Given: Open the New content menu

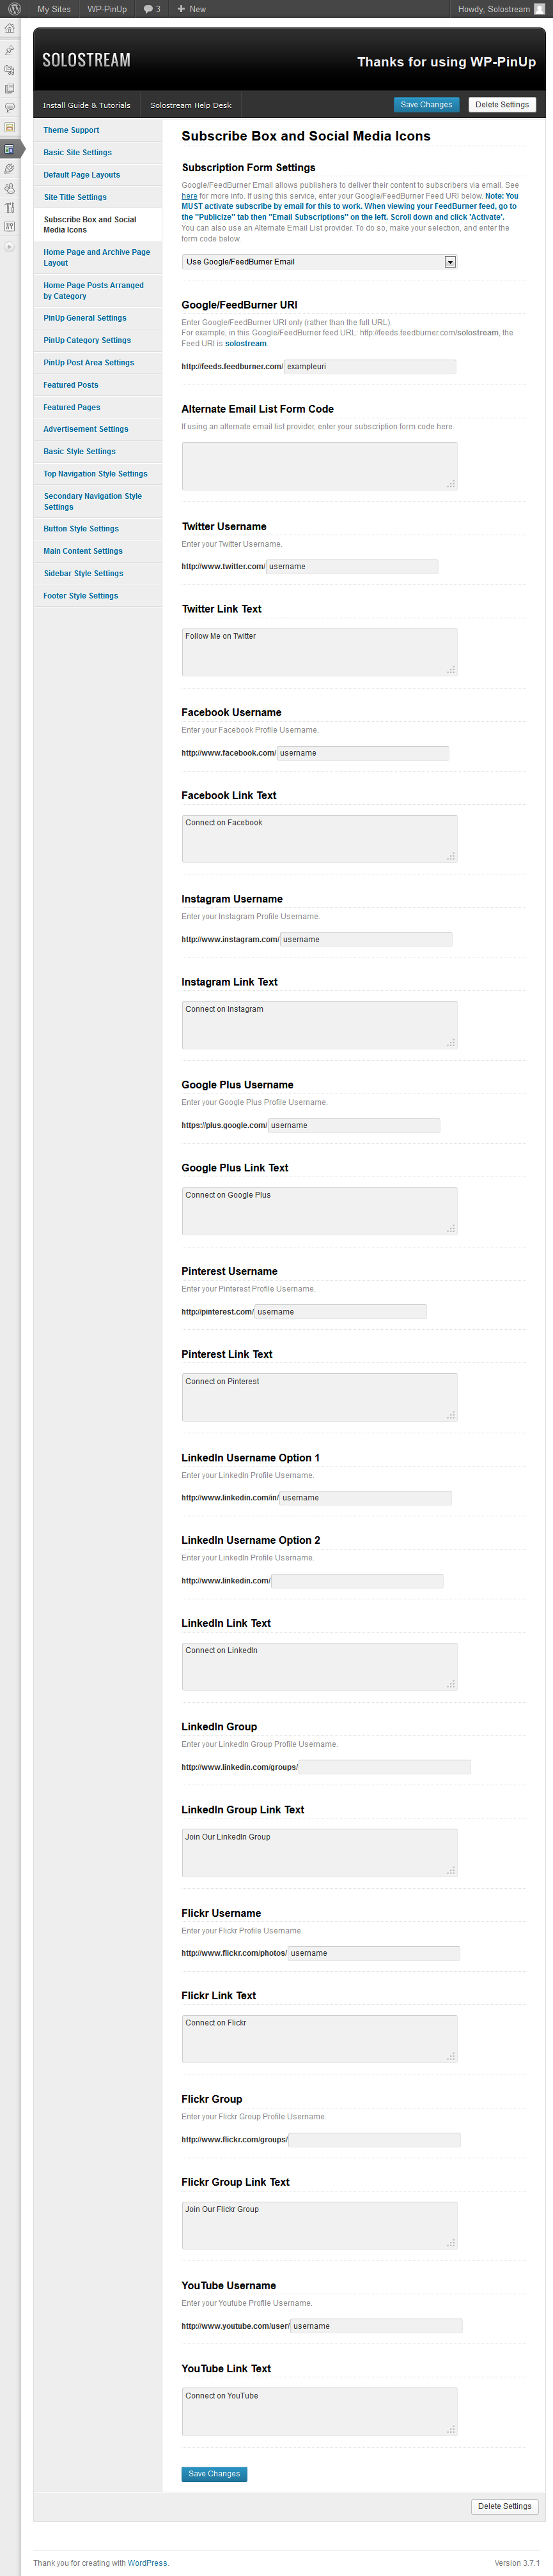Looking at the screenshot, I should [x=191, y=9].
